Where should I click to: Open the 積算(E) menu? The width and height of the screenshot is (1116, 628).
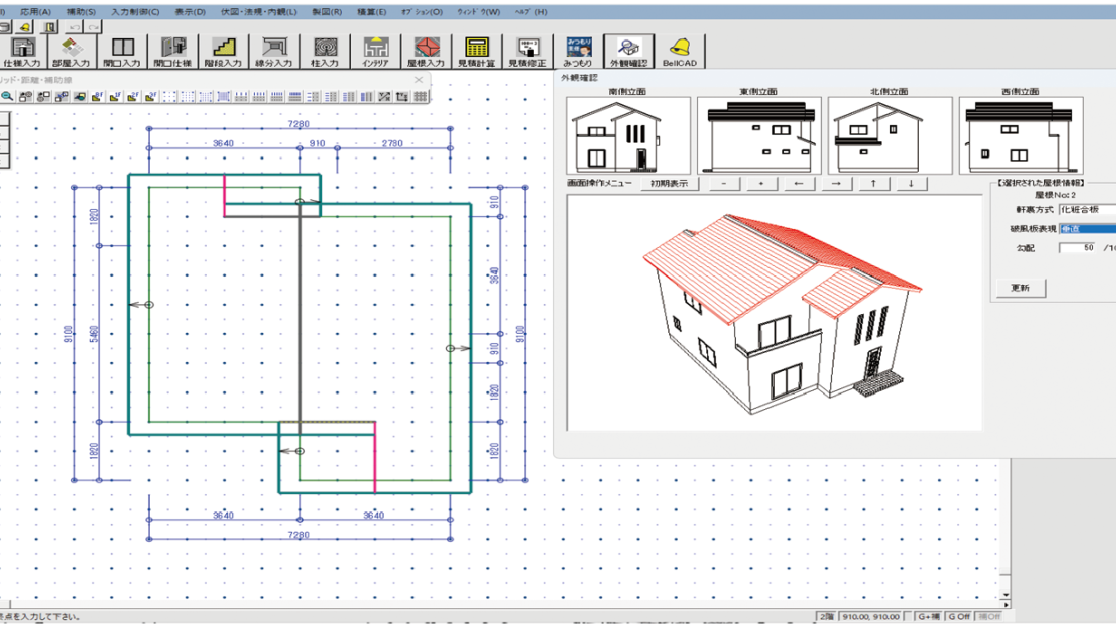click(x=372, y=12)
